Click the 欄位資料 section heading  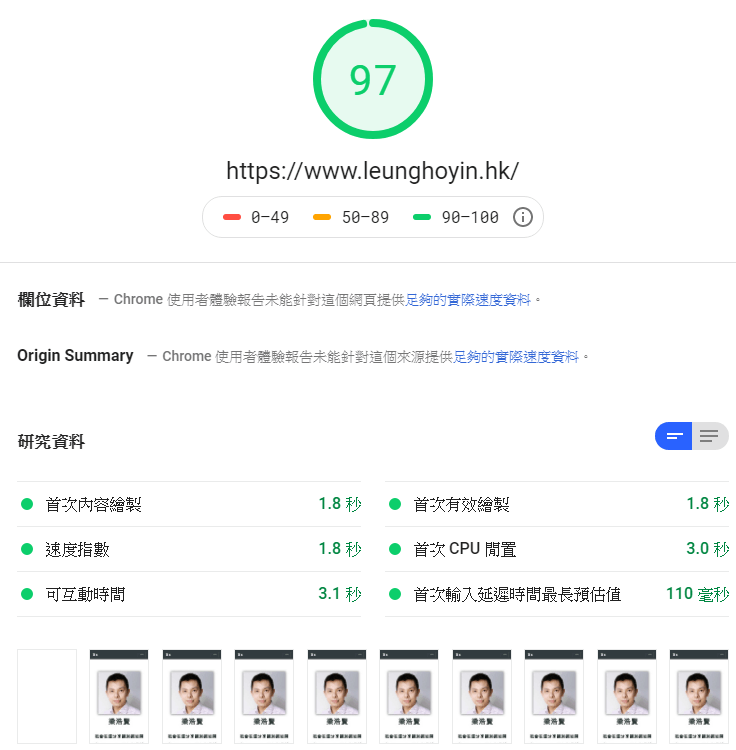click(51, 300)
